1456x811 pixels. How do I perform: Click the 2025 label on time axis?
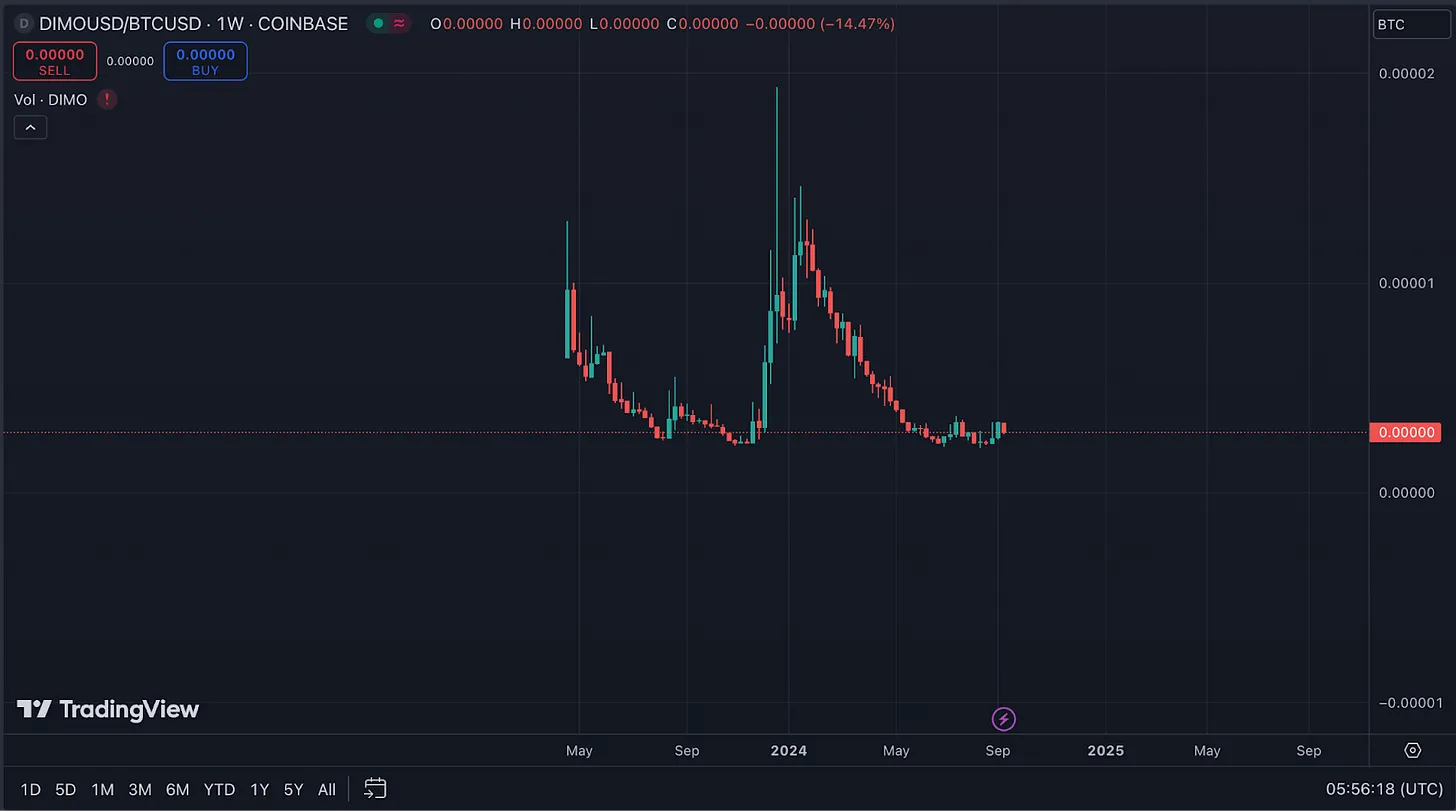click(1105, 750)
